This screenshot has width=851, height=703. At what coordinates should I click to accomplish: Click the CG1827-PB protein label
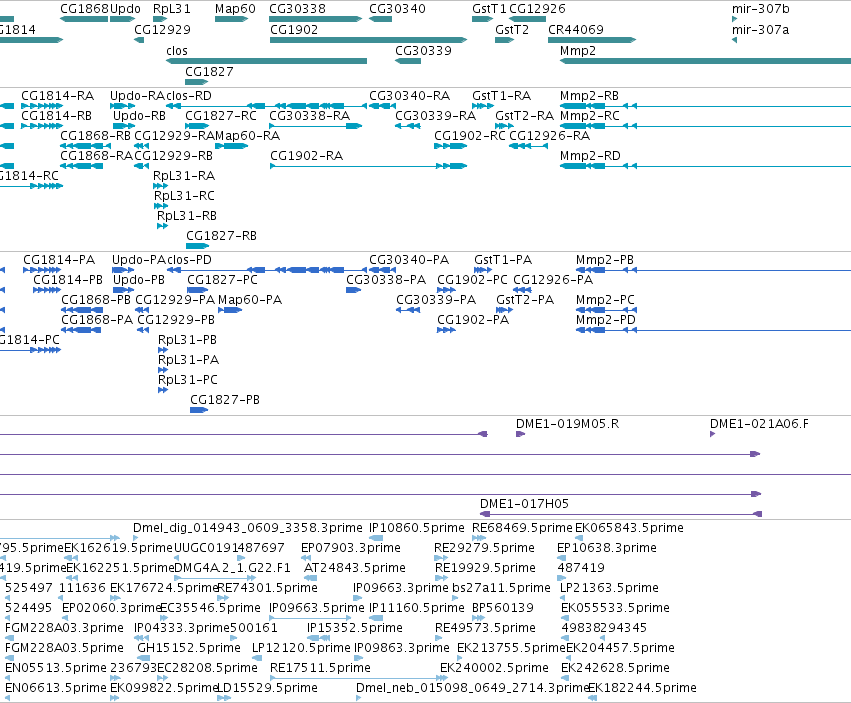pos(225,400)
